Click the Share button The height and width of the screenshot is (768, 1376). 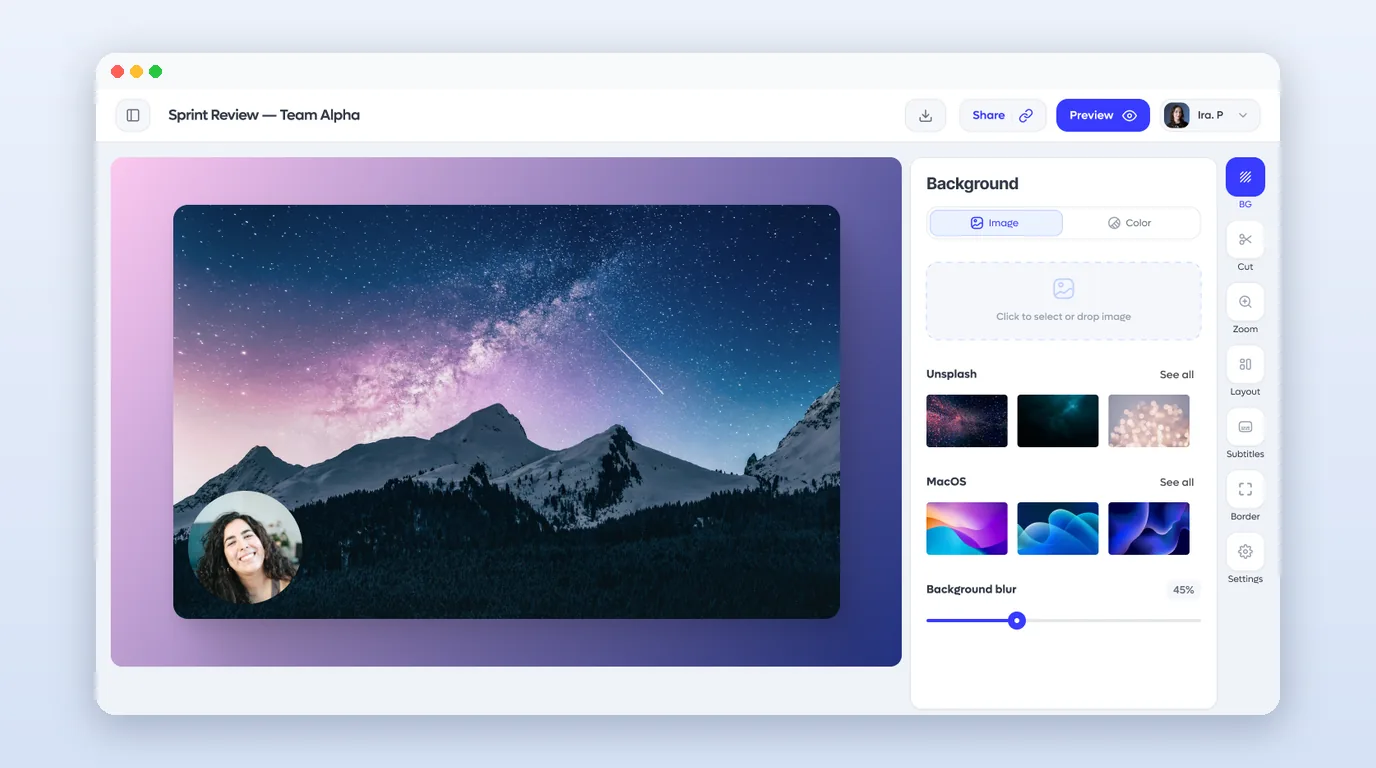(x=1003, y=115)
